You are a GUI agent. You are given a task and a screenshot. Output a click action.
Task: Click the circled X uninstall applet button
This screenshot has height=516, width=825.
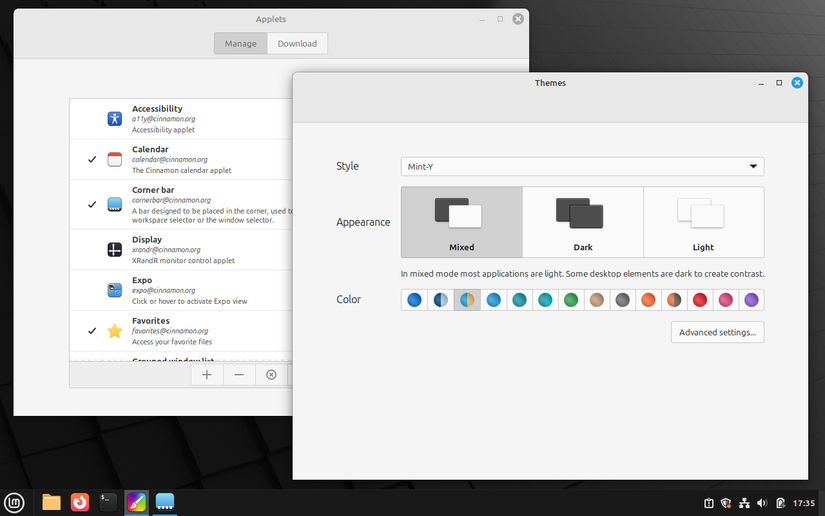pos(271,375)
